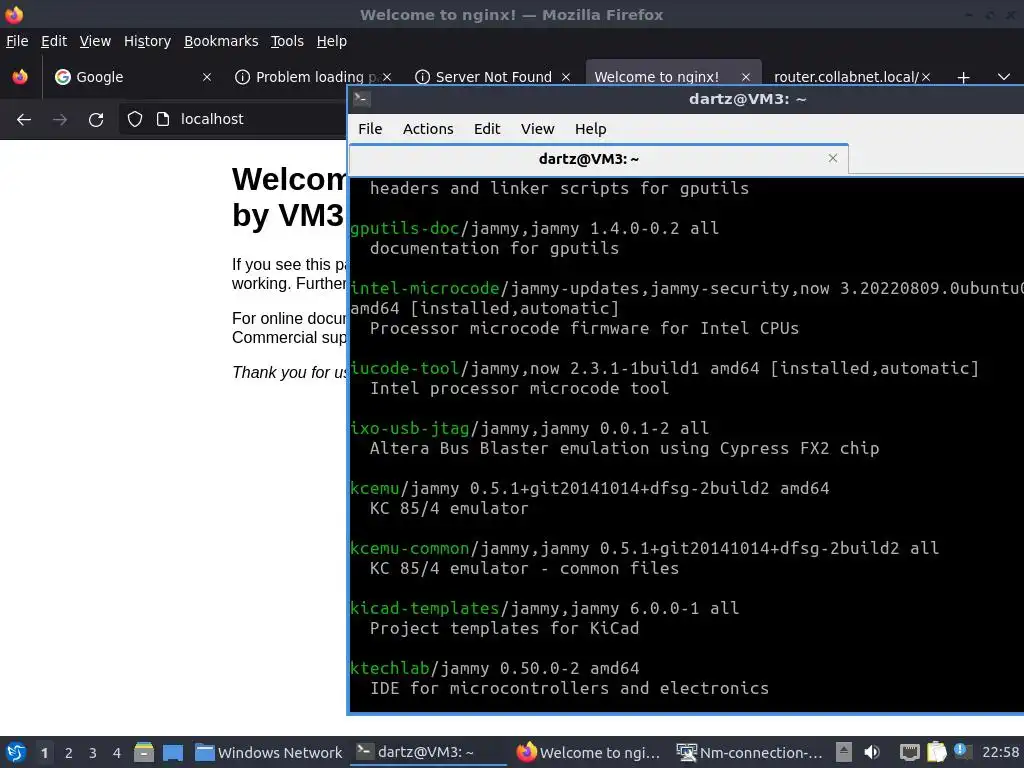1024x768 pixels.
Task: Close the Problem loading page tab
Action: point(387,77)
